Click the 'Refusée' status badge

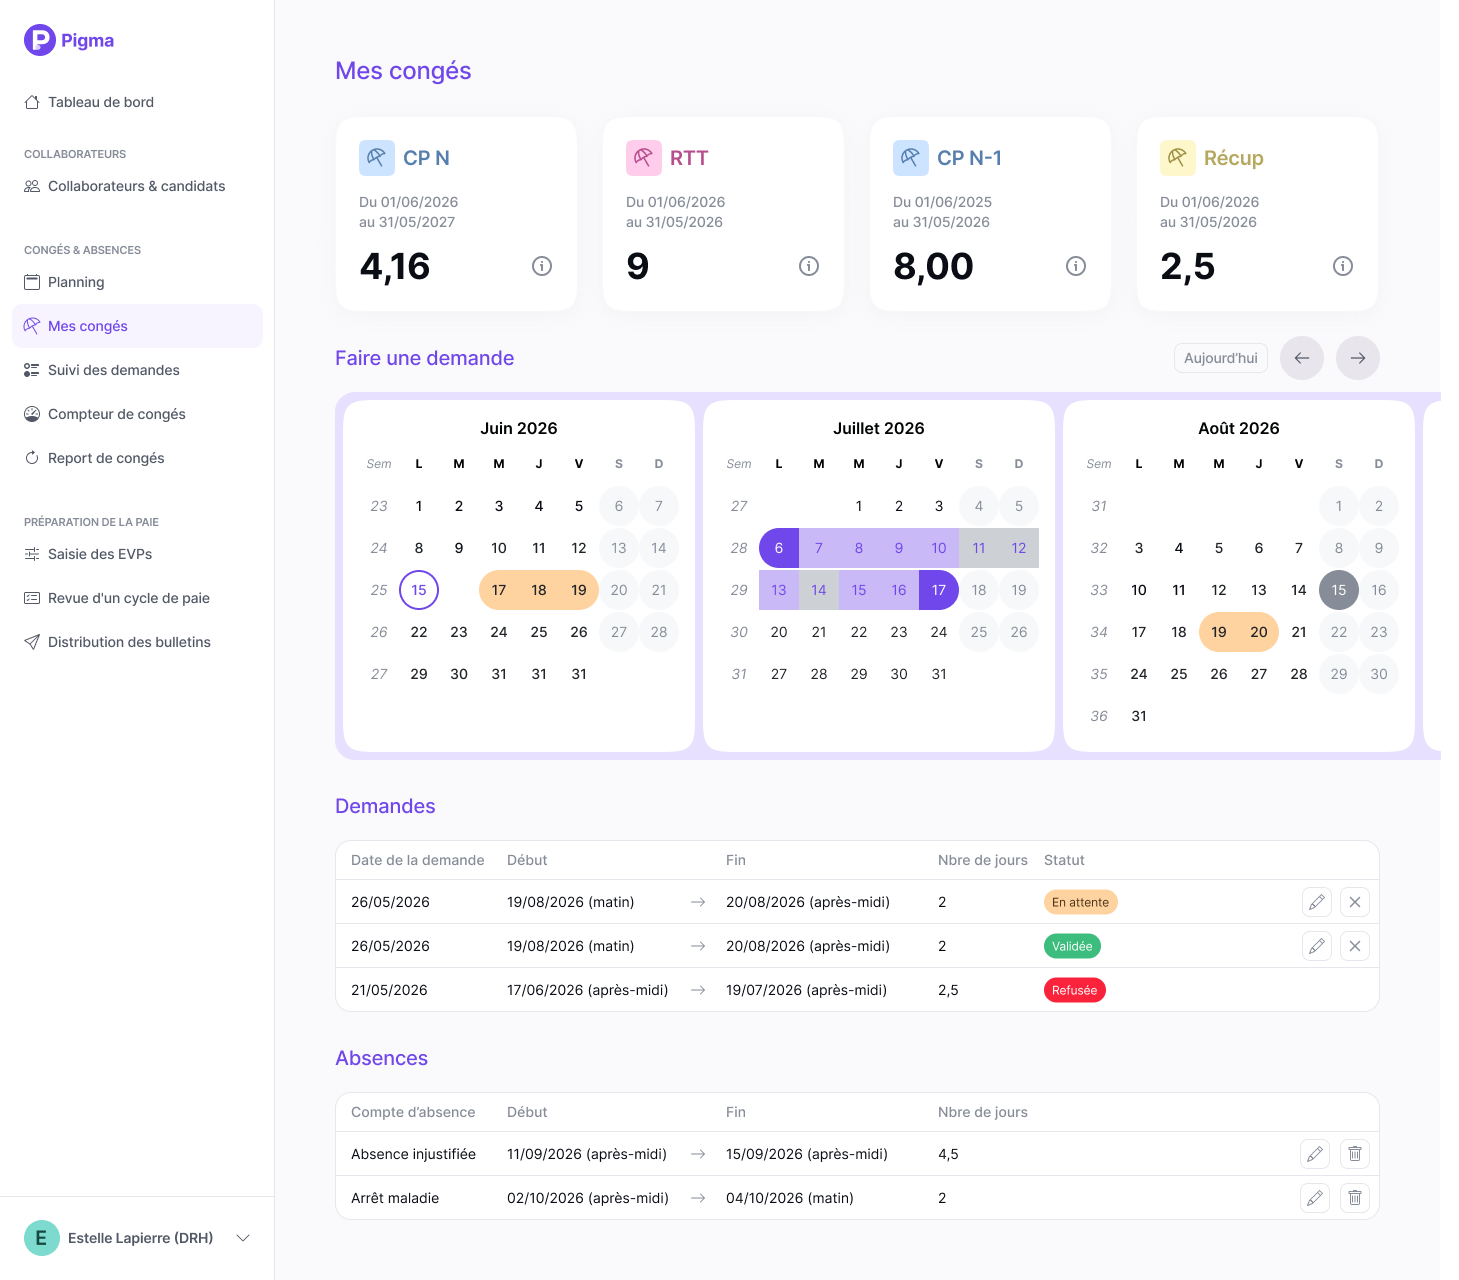coord(1074,990)
